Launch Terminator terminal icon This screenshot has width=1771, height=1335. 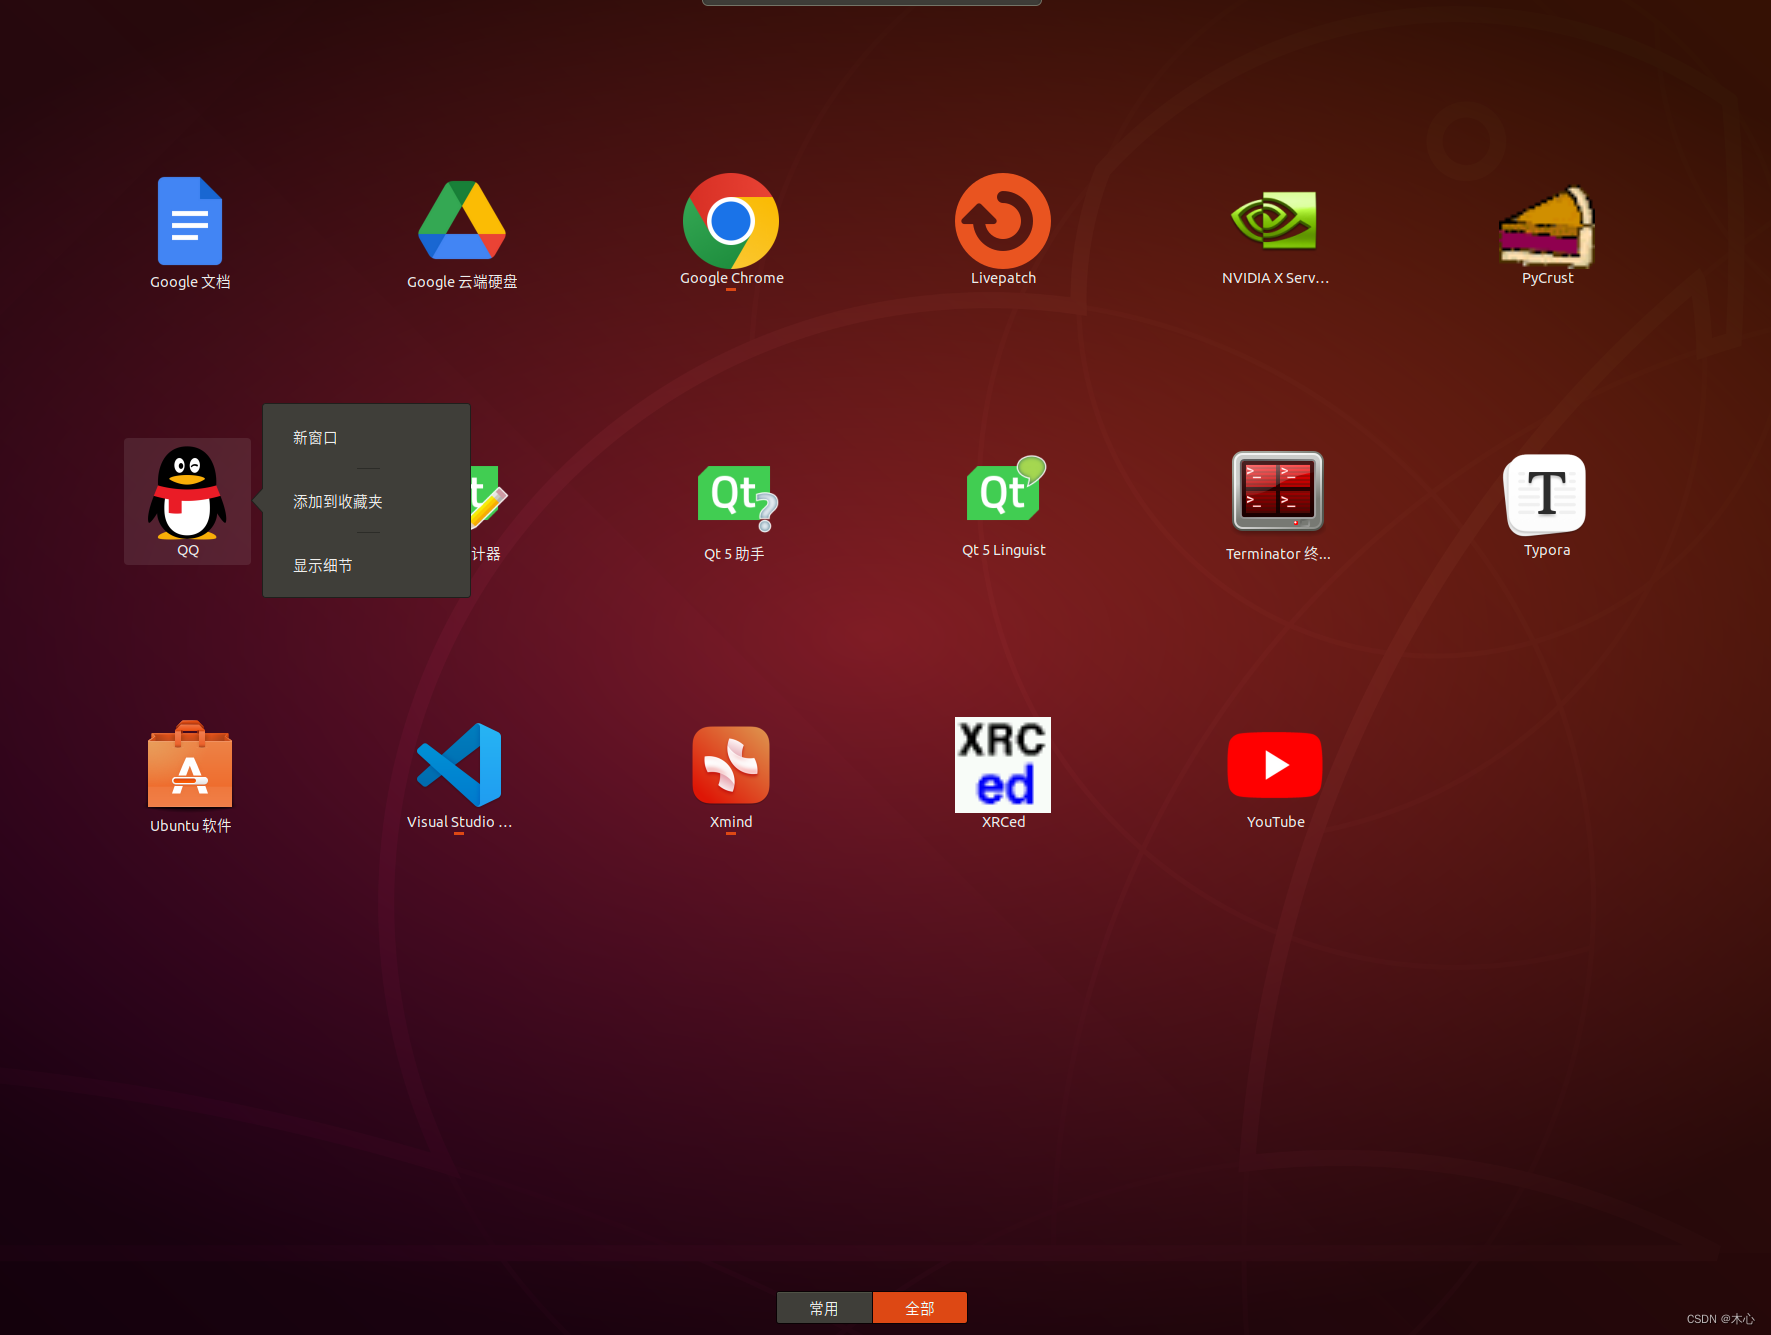pyautogui.click(x=1277, y=491)
